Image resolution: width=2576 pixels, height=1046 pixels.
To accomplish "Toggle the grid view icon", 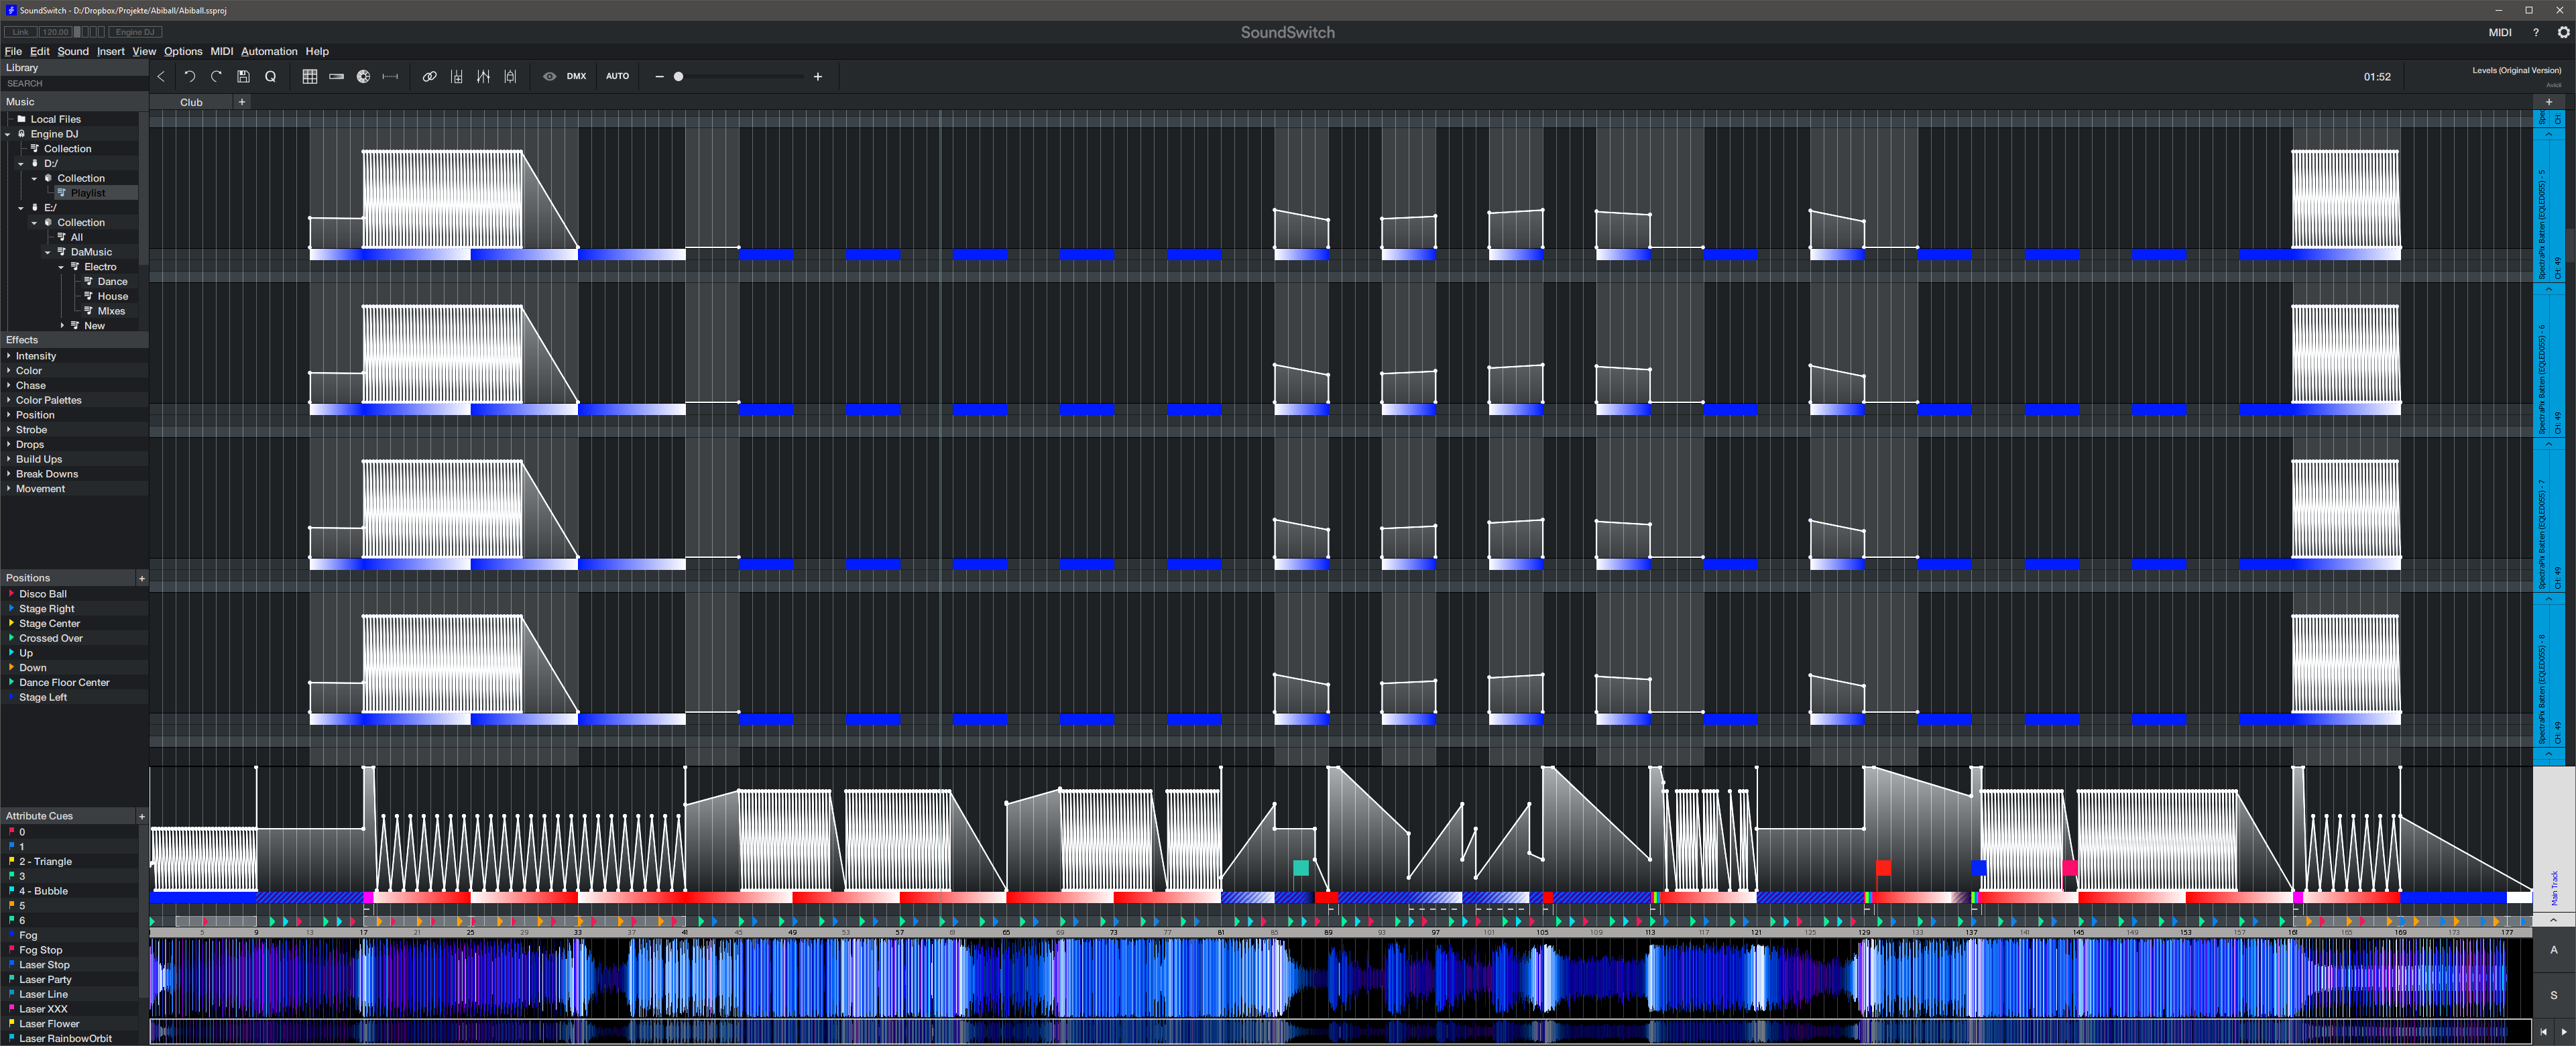I will (x=310, y=76).
